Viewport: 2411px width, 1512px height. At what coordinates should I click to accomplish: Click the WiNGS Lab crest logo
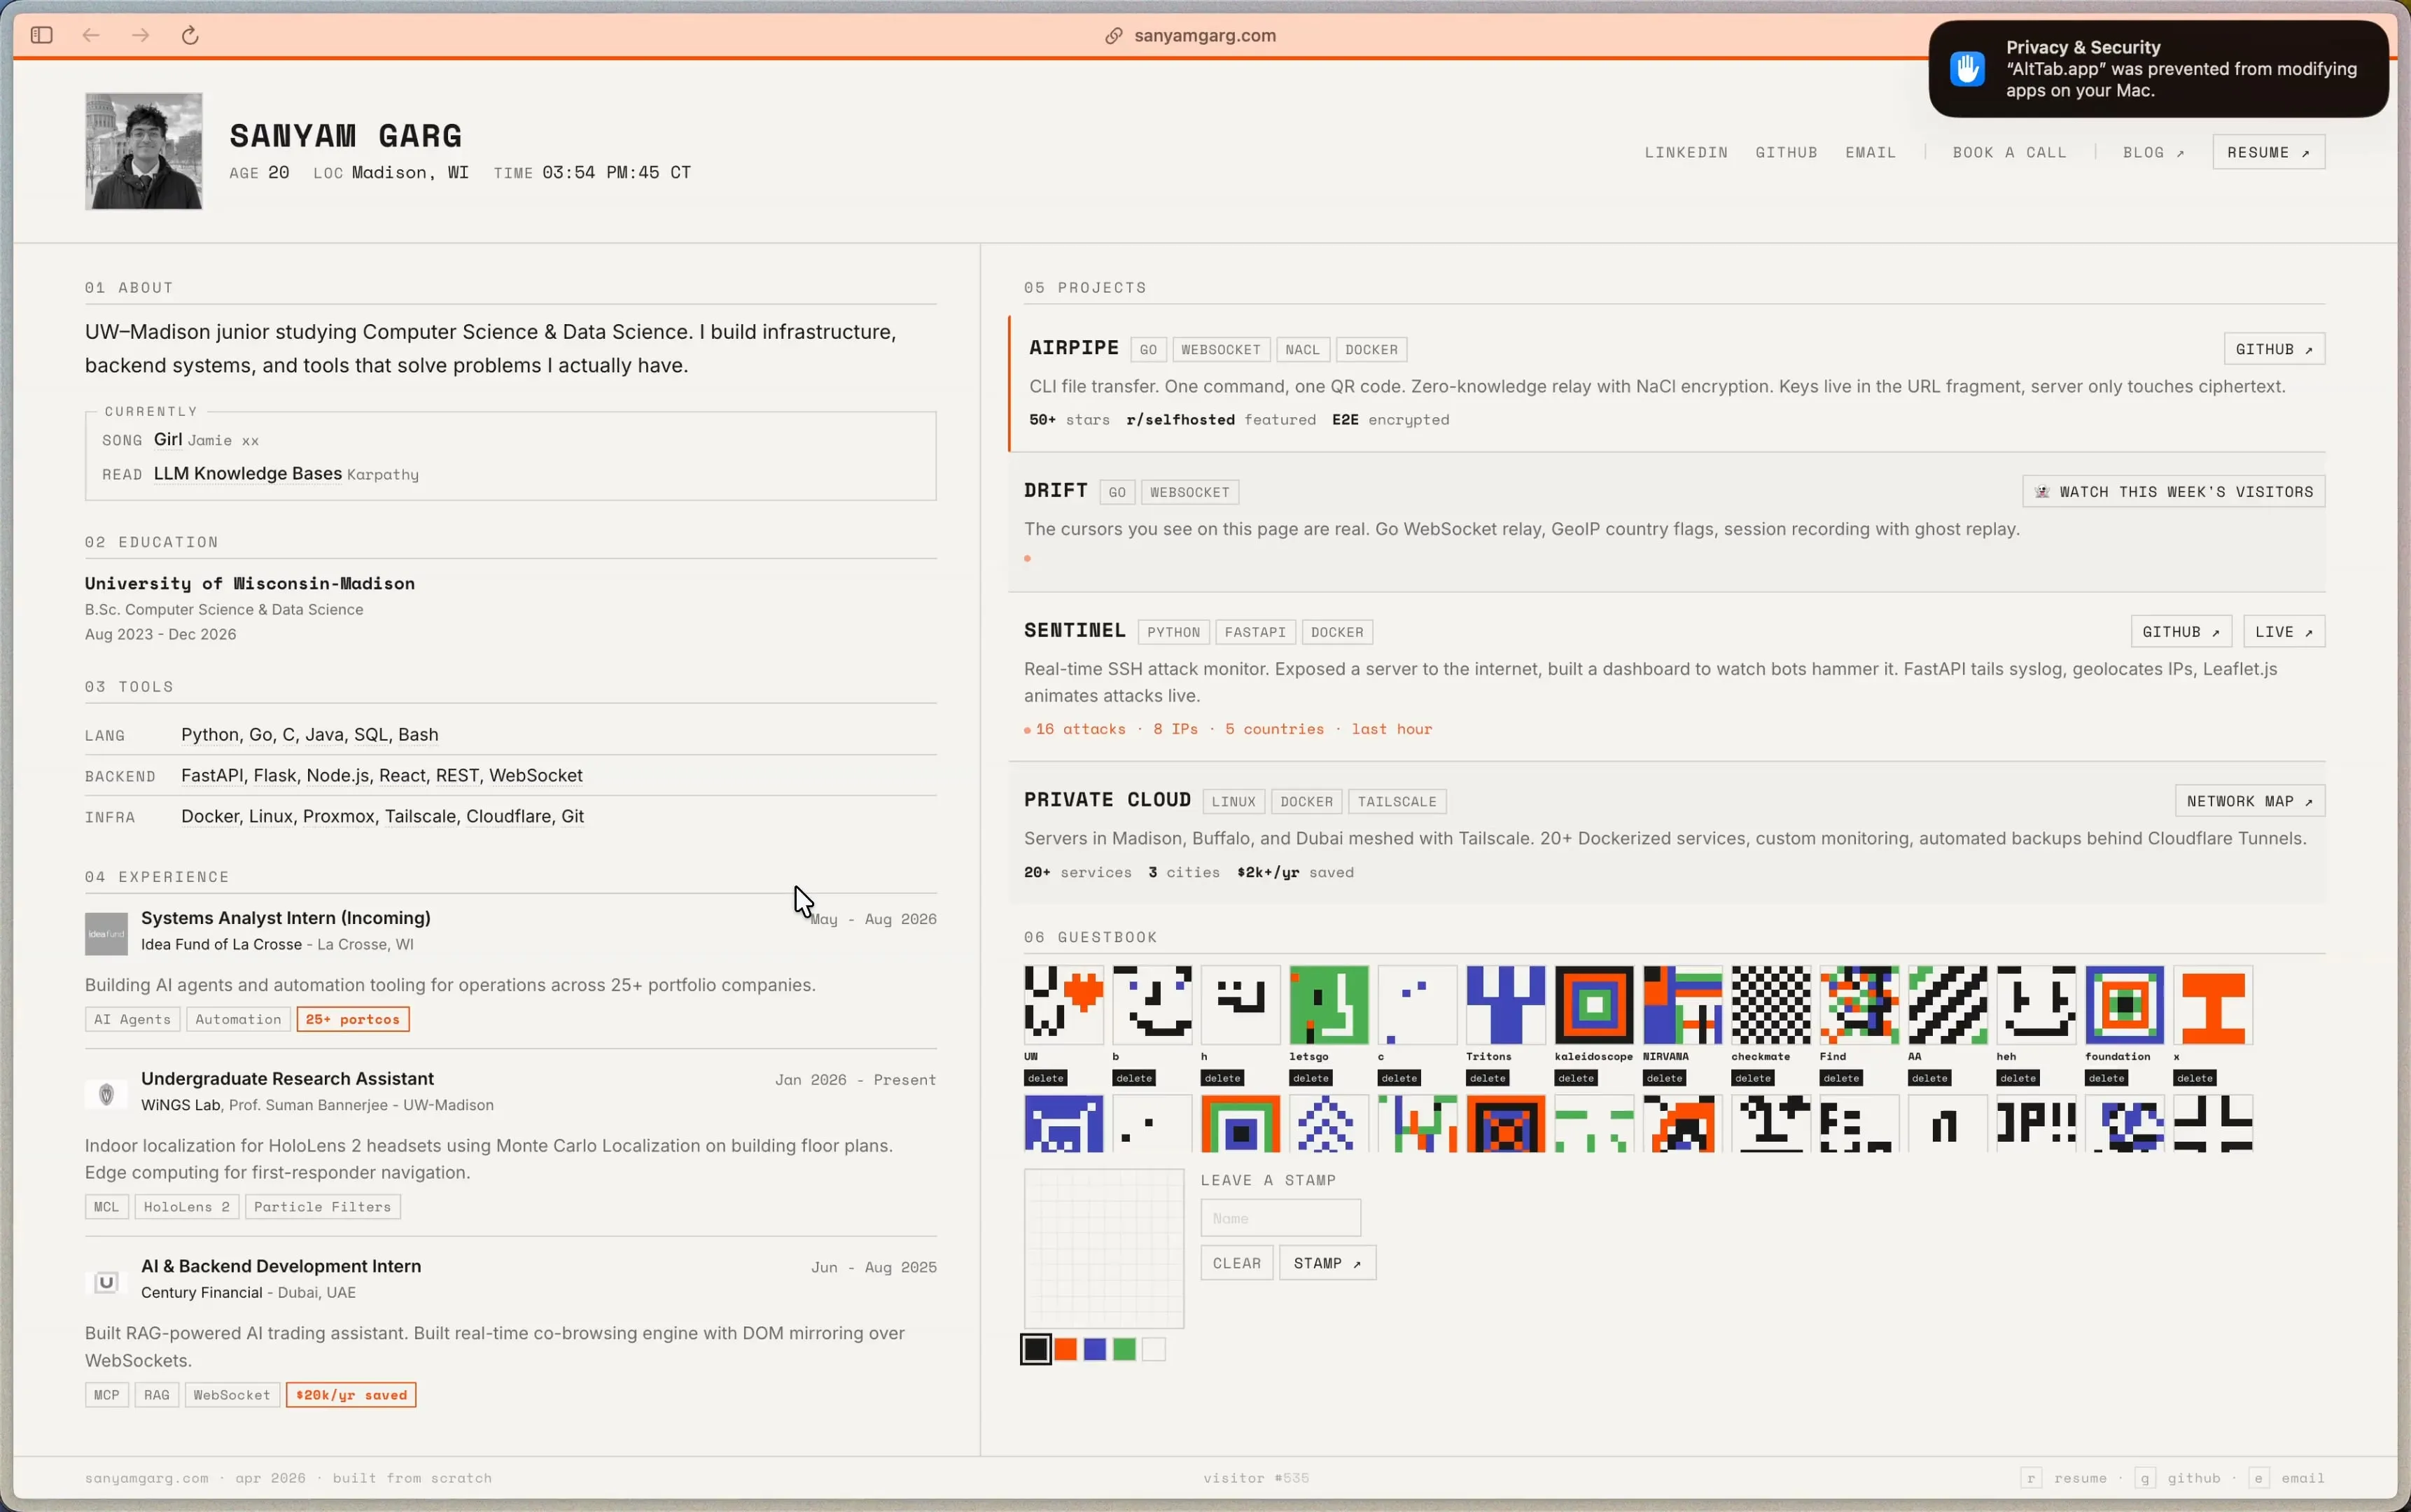coord(106,1094)
